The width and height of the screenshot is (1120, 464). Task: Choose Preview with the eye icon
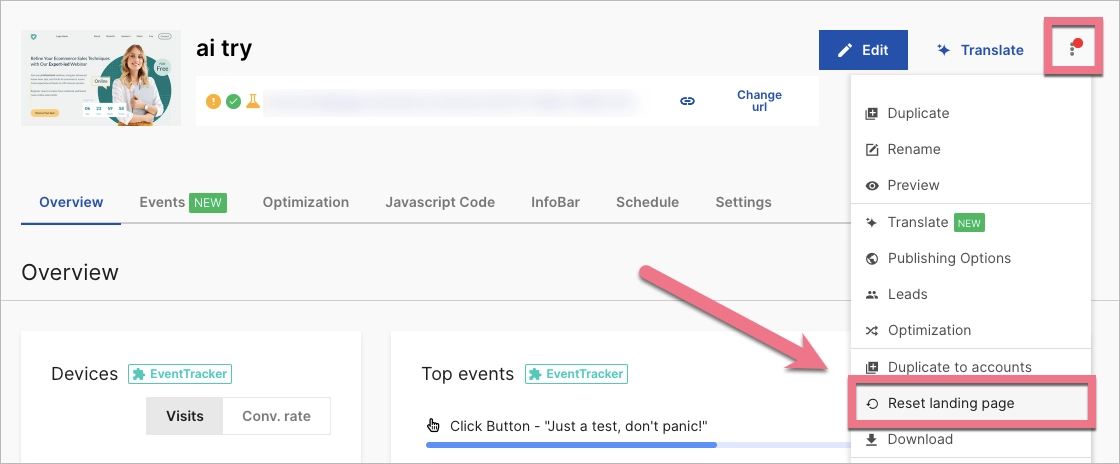(x=913, y=185)
